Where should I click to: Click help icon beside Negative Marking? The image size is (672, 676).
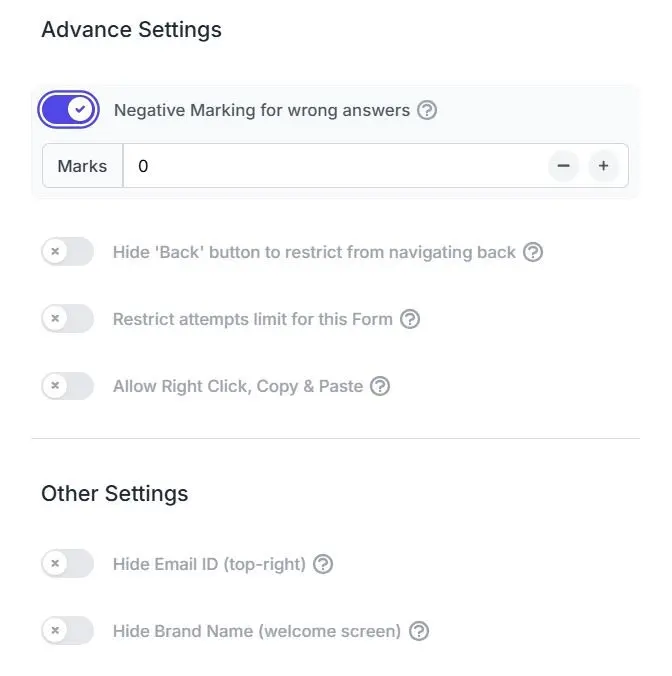point(427,110)
